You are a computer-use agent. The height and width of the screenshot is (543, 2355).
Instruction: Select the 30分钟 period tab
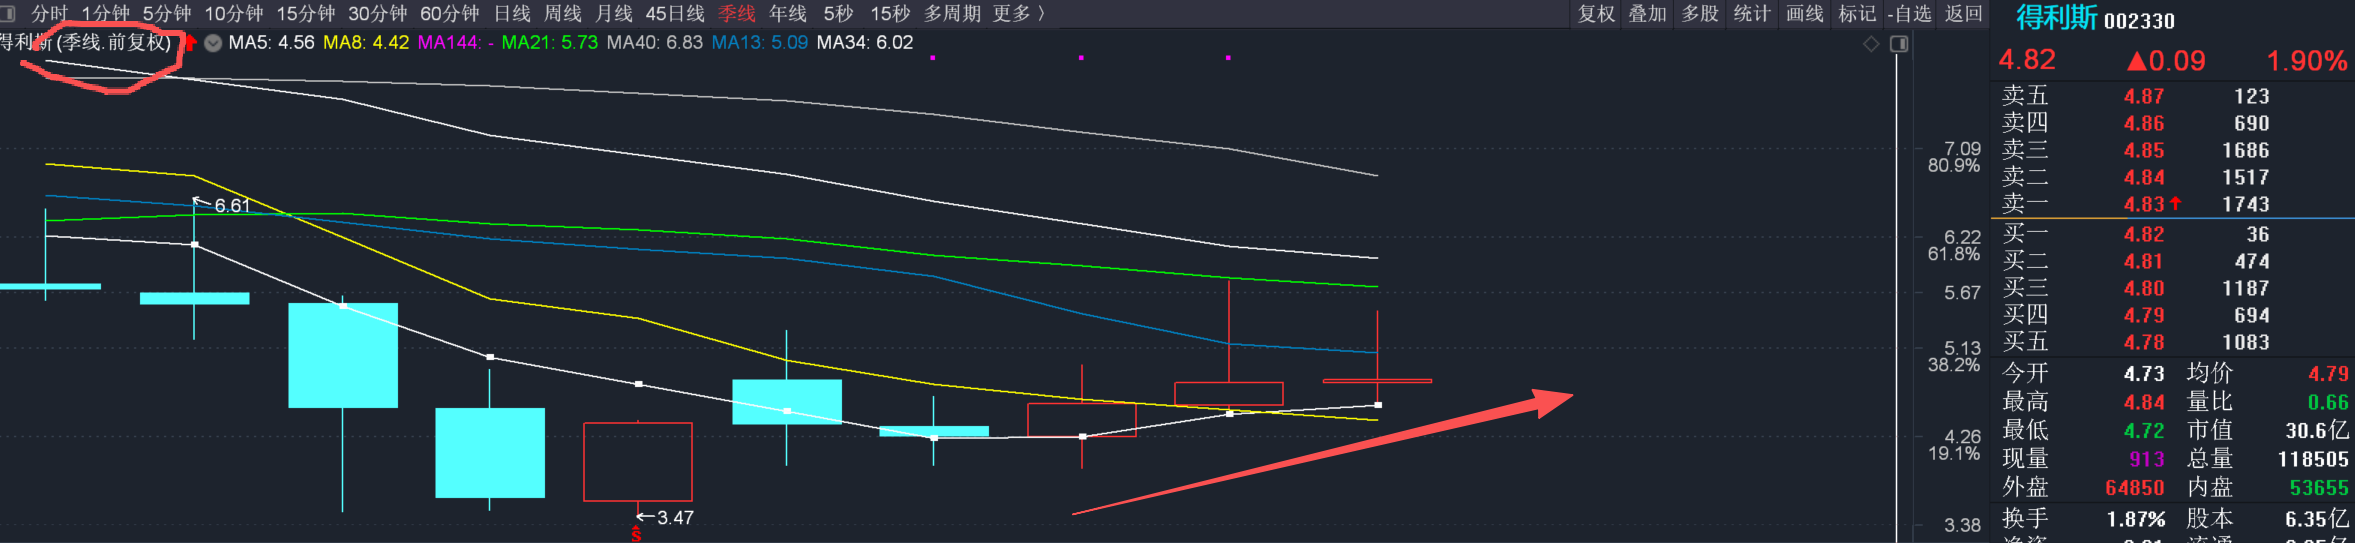377,13
